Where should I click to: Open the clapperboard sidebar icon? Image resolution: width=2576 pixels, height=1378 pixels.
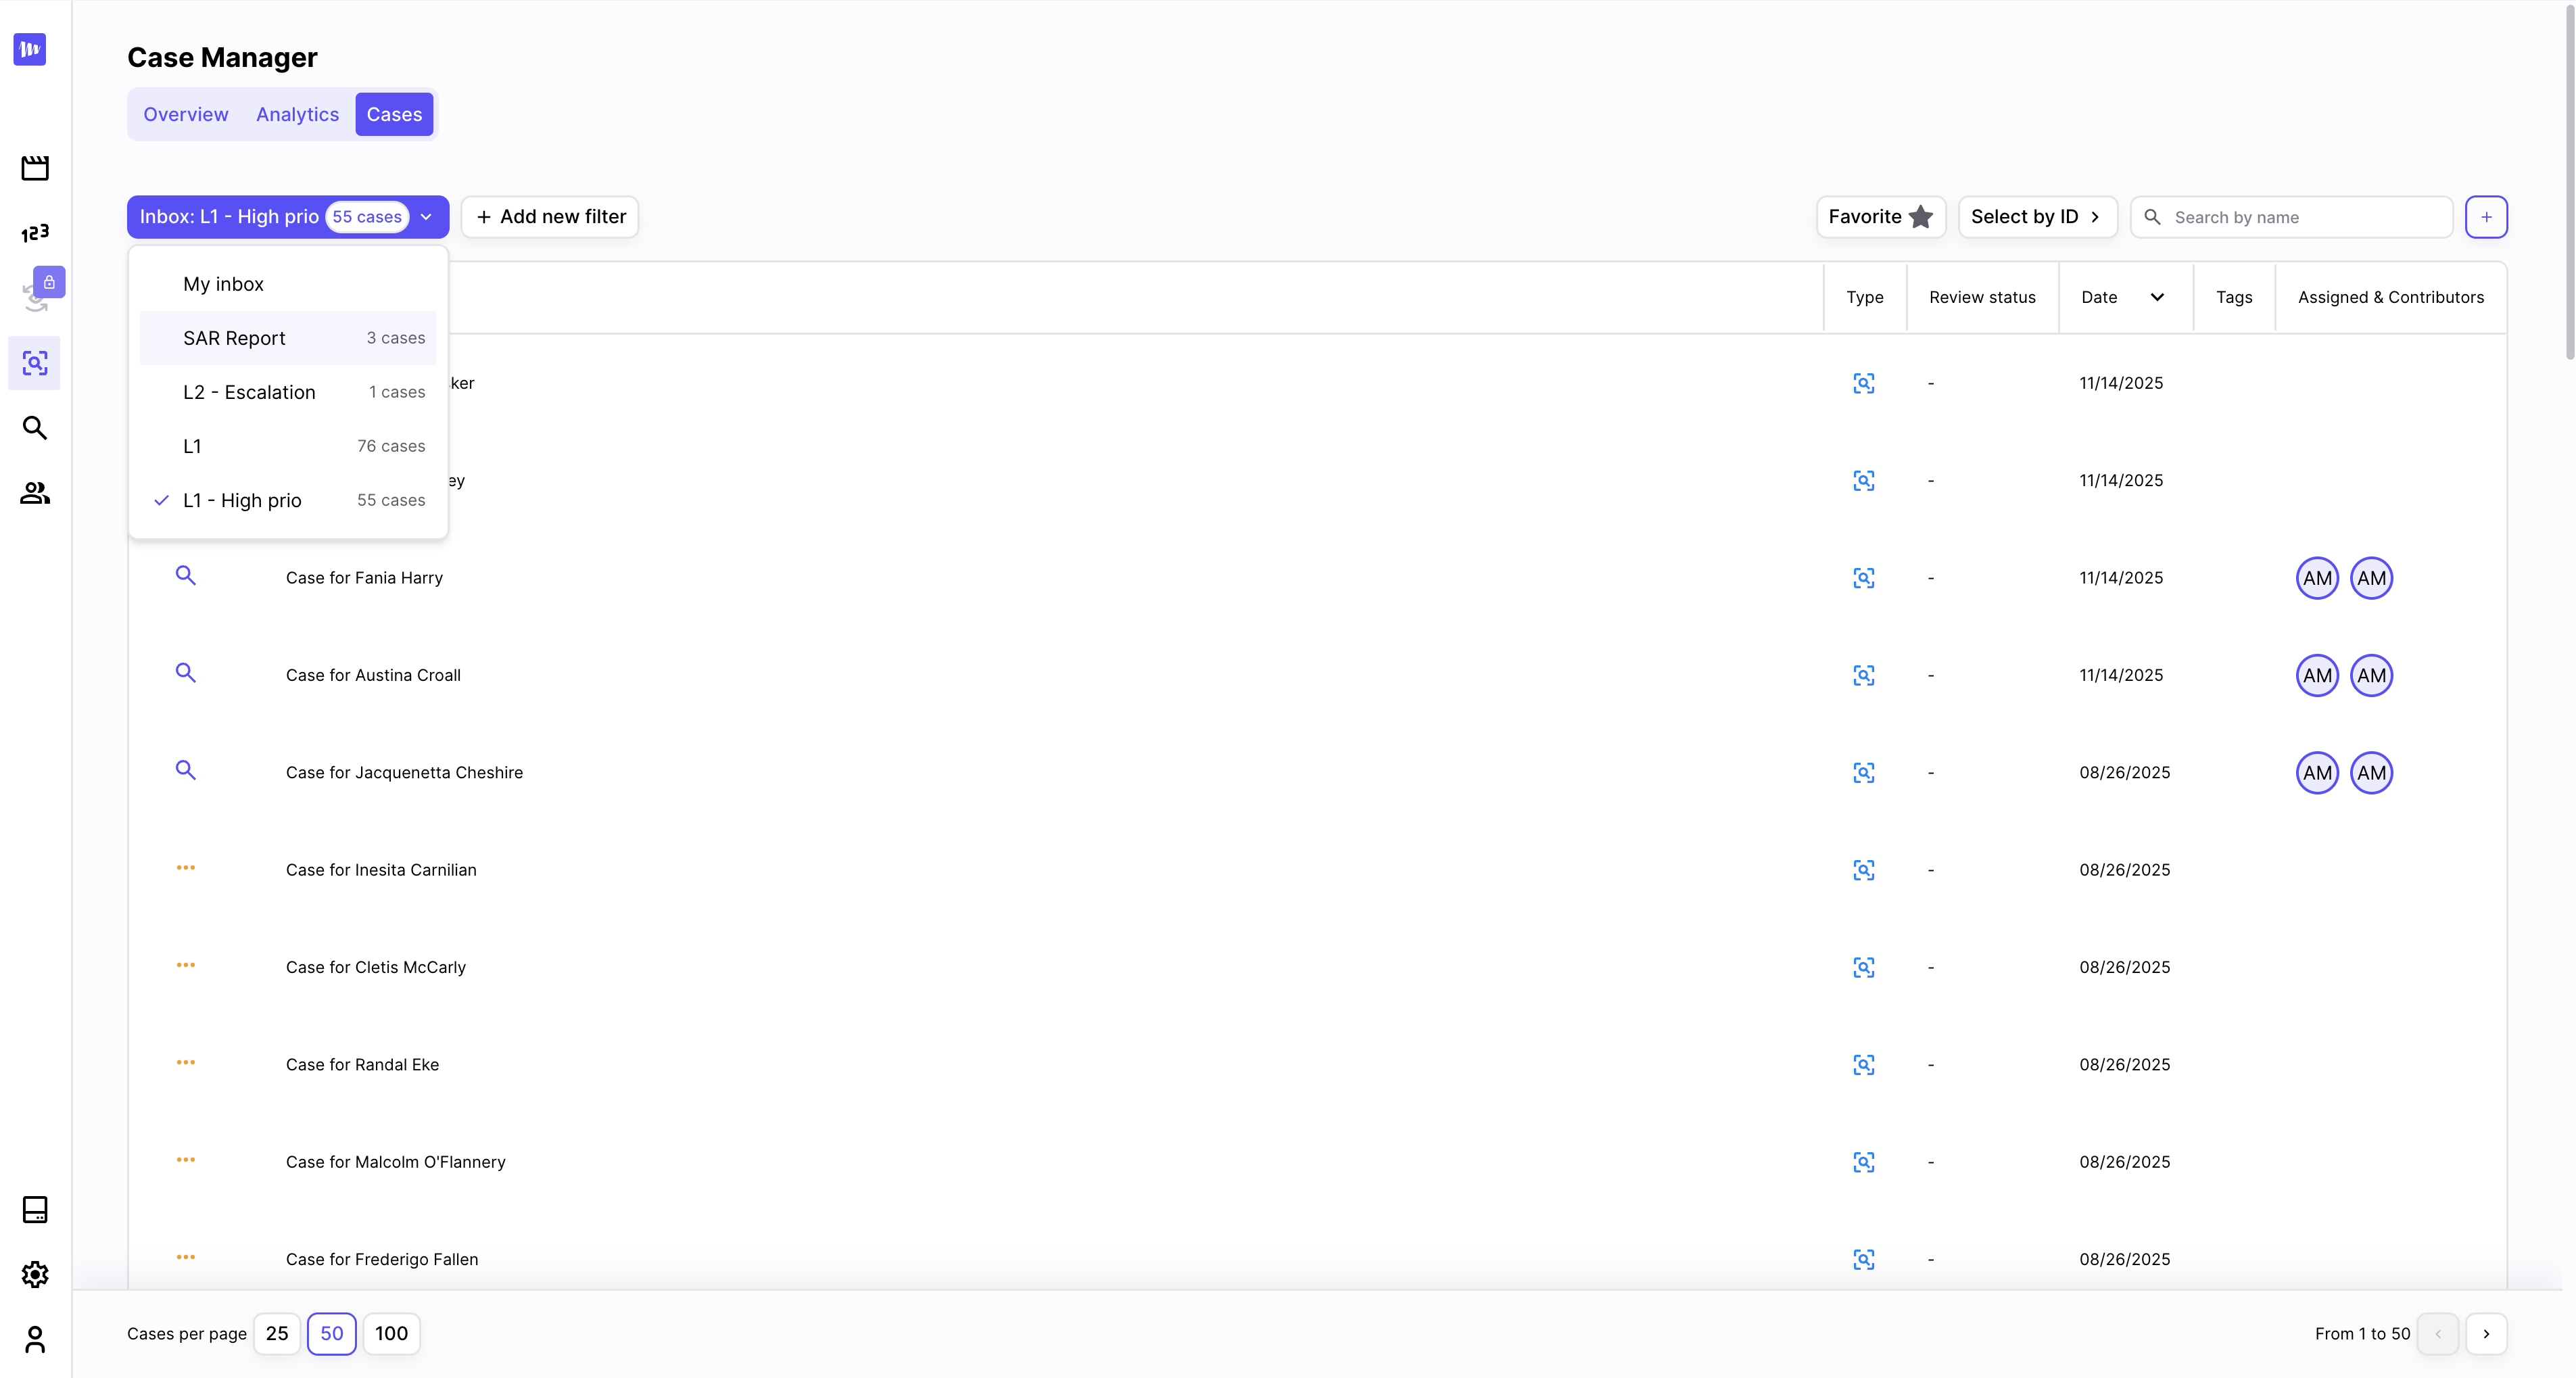pyautogui.click(x=35, y=168)
